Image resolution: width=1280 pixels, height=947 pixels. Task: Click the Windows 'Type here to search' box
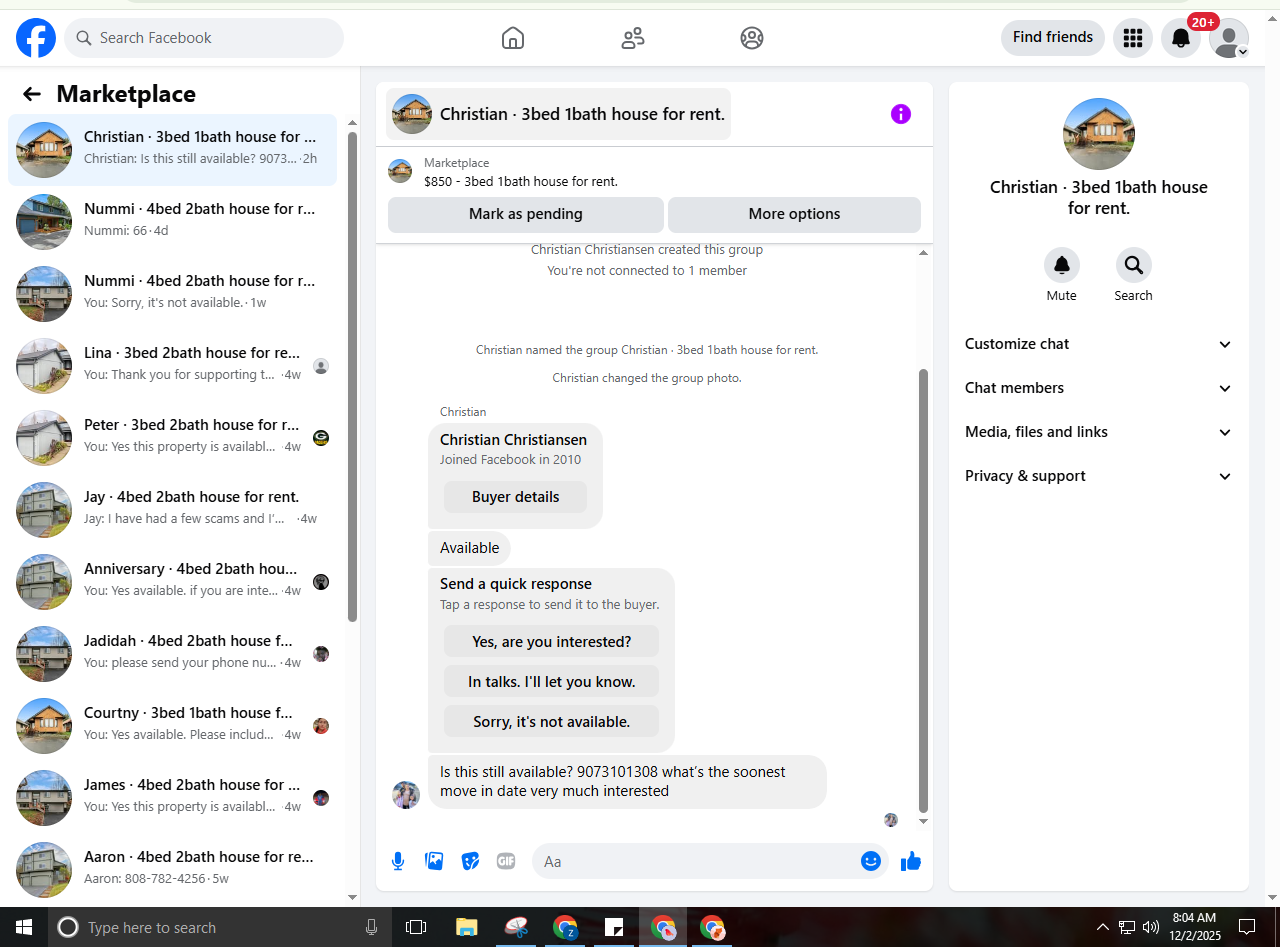[x=218, y=927]
